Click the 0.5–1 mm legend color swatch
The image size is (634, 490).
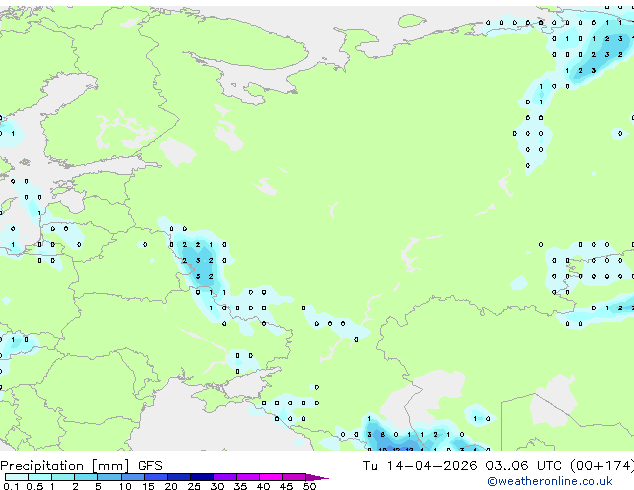pyautogui.click(x=40, y=477)
